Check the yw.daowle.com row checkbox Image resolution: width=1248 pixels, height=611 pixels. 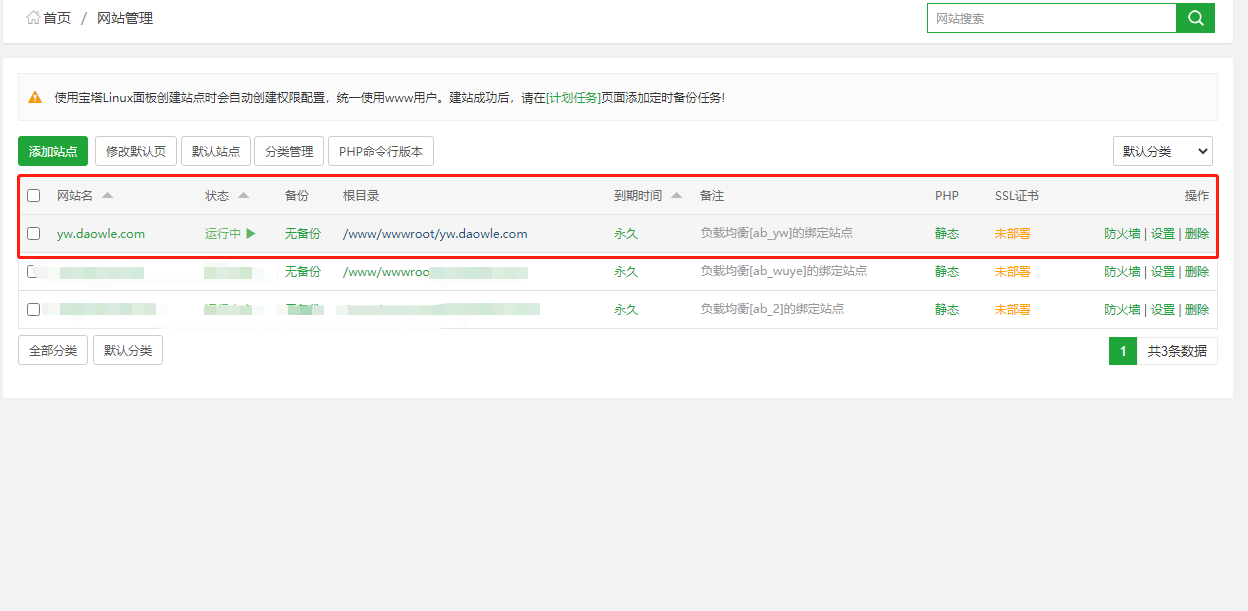[x=34, y=234]
